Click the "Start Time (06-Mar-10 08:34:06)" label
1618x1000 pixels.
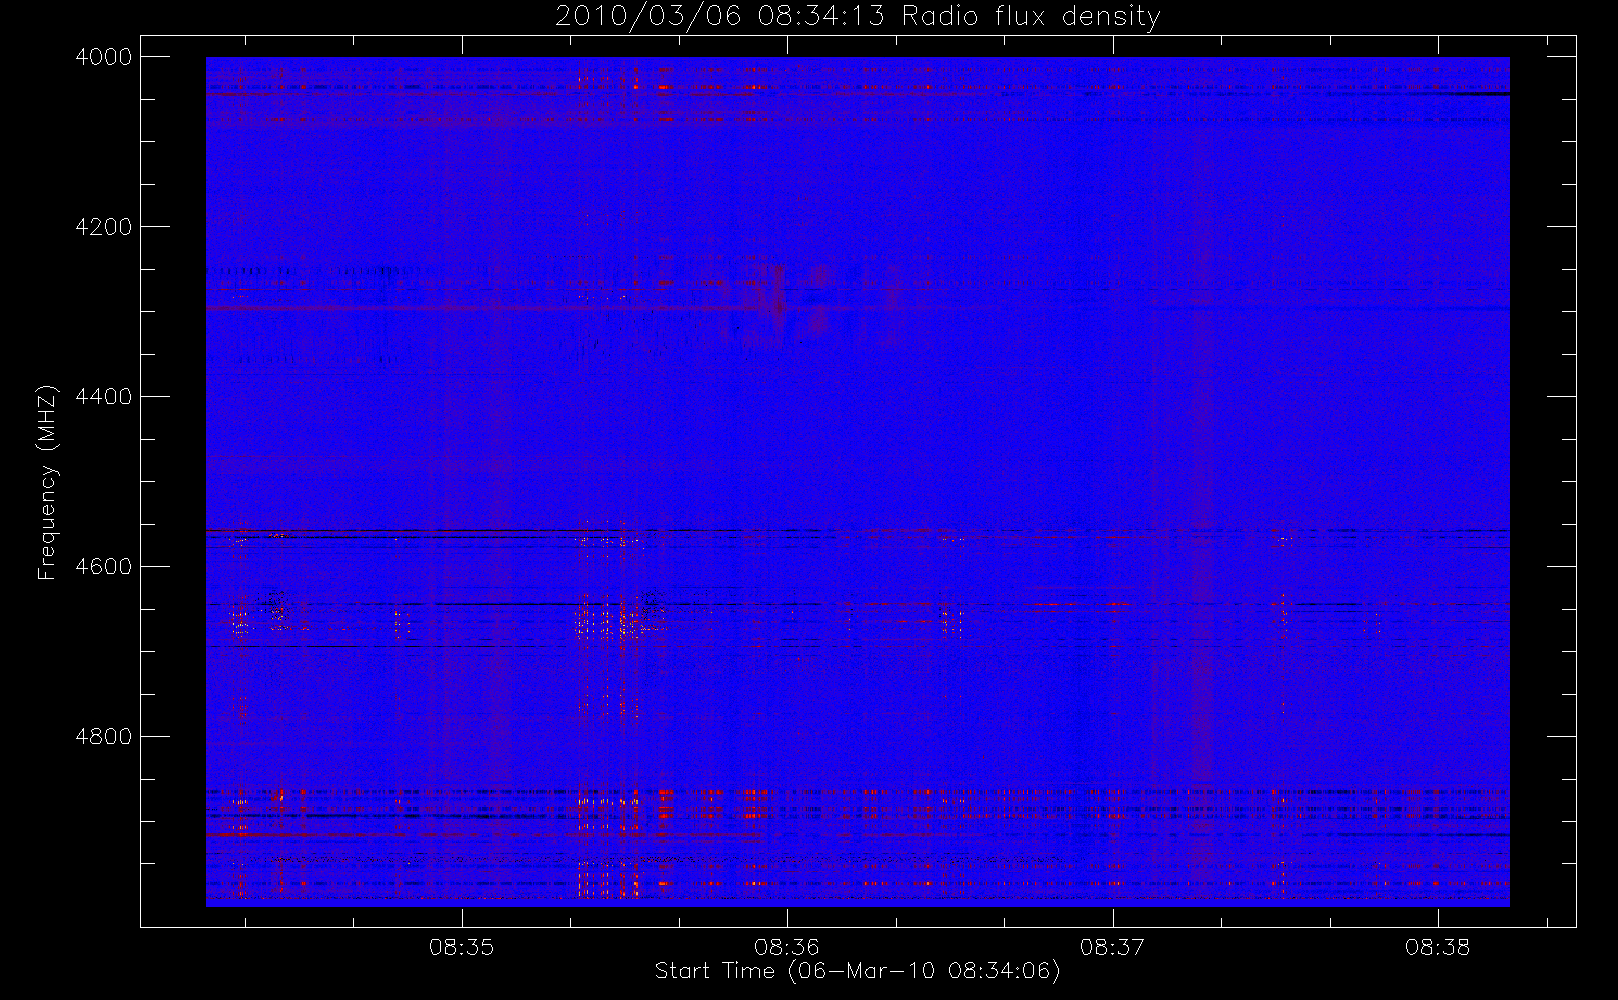(x=857, y=971)
